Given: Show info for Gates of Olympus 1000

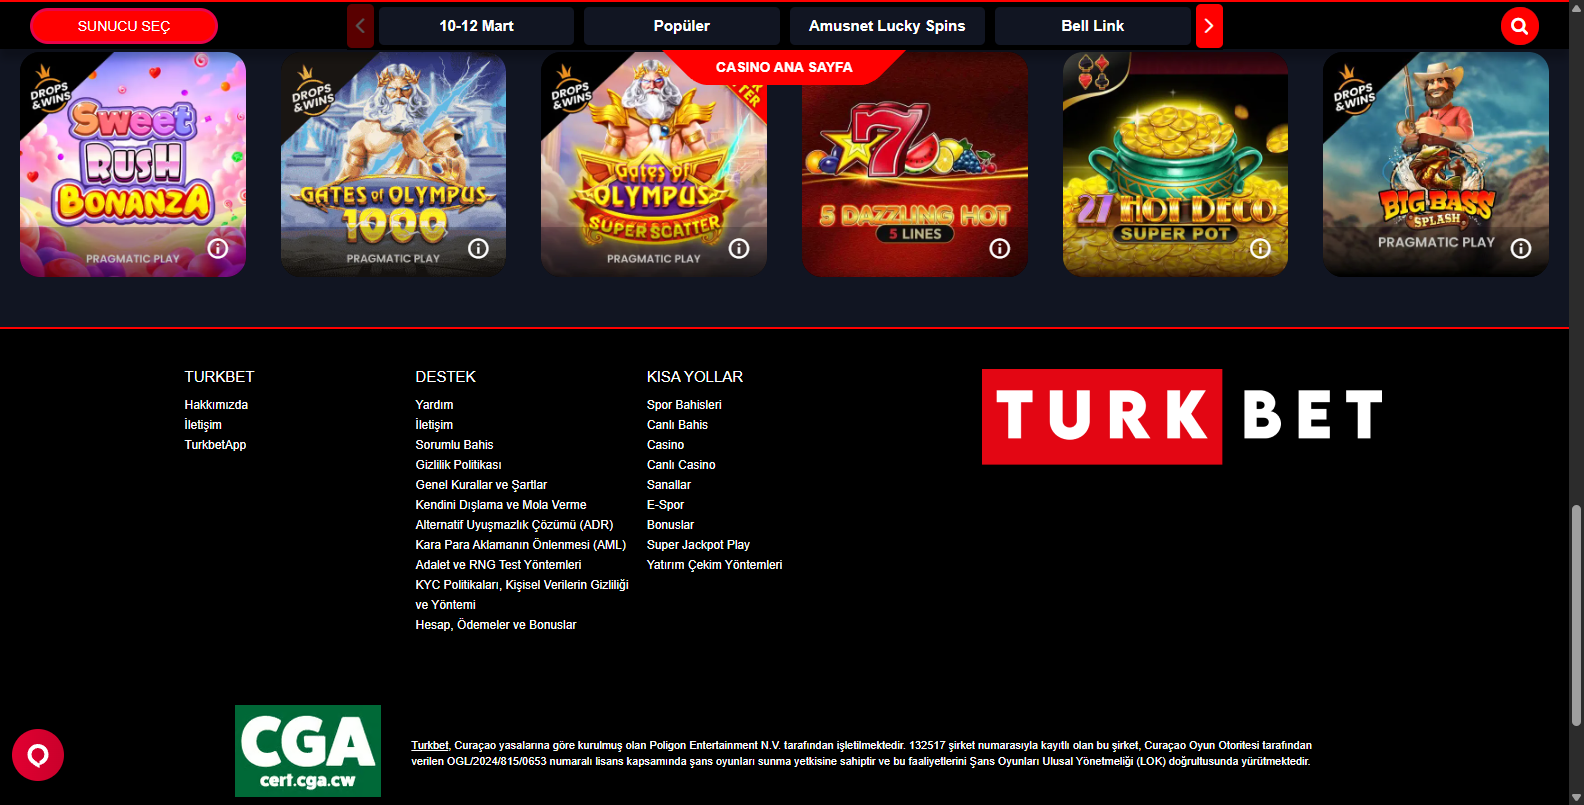Looking at the screenshot, I should click(x=478, y=248).
